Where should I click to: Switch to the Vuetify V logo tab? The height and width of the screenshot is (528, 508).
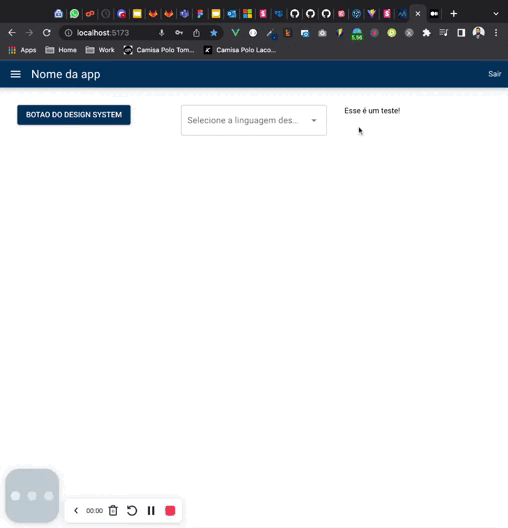pyautogui.click(x=371, y=14)
